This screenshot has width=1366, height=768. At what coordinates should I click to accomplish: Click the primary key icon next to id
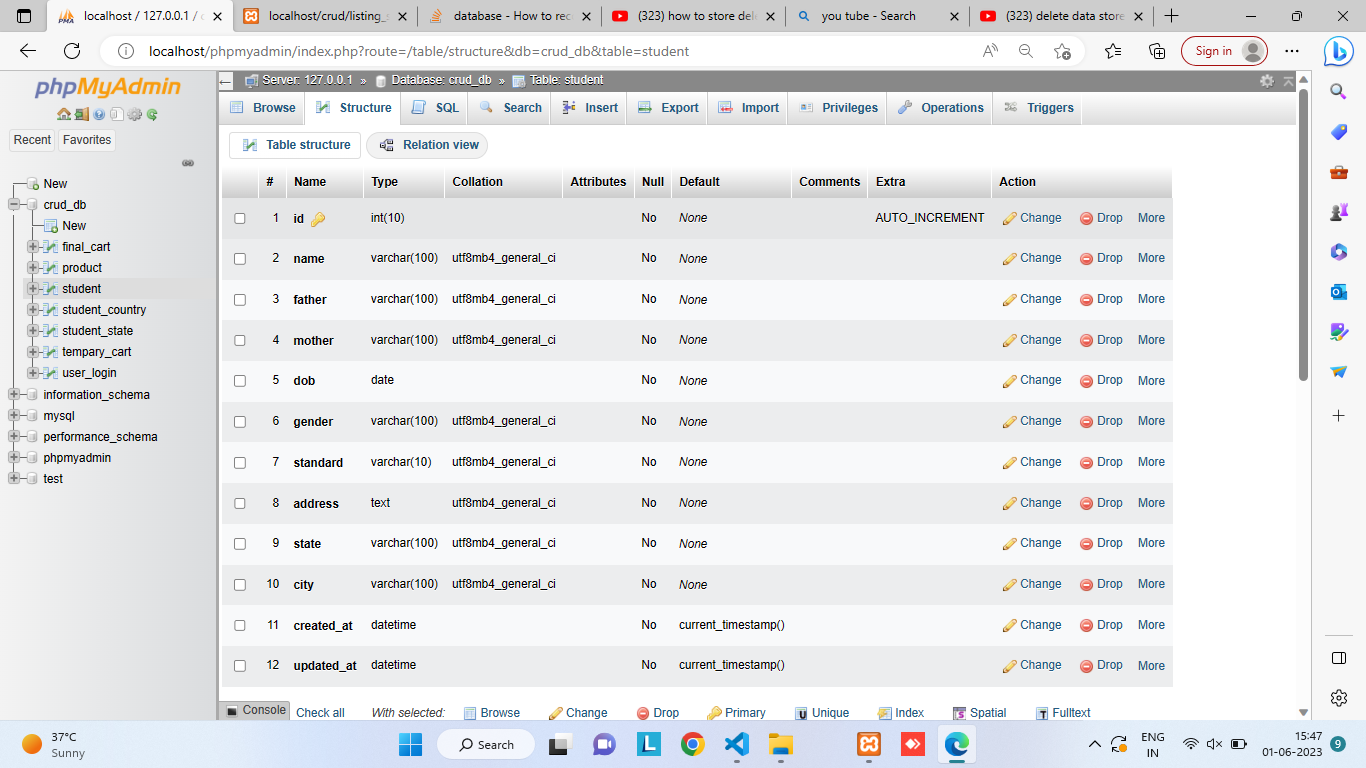point(318,219)
